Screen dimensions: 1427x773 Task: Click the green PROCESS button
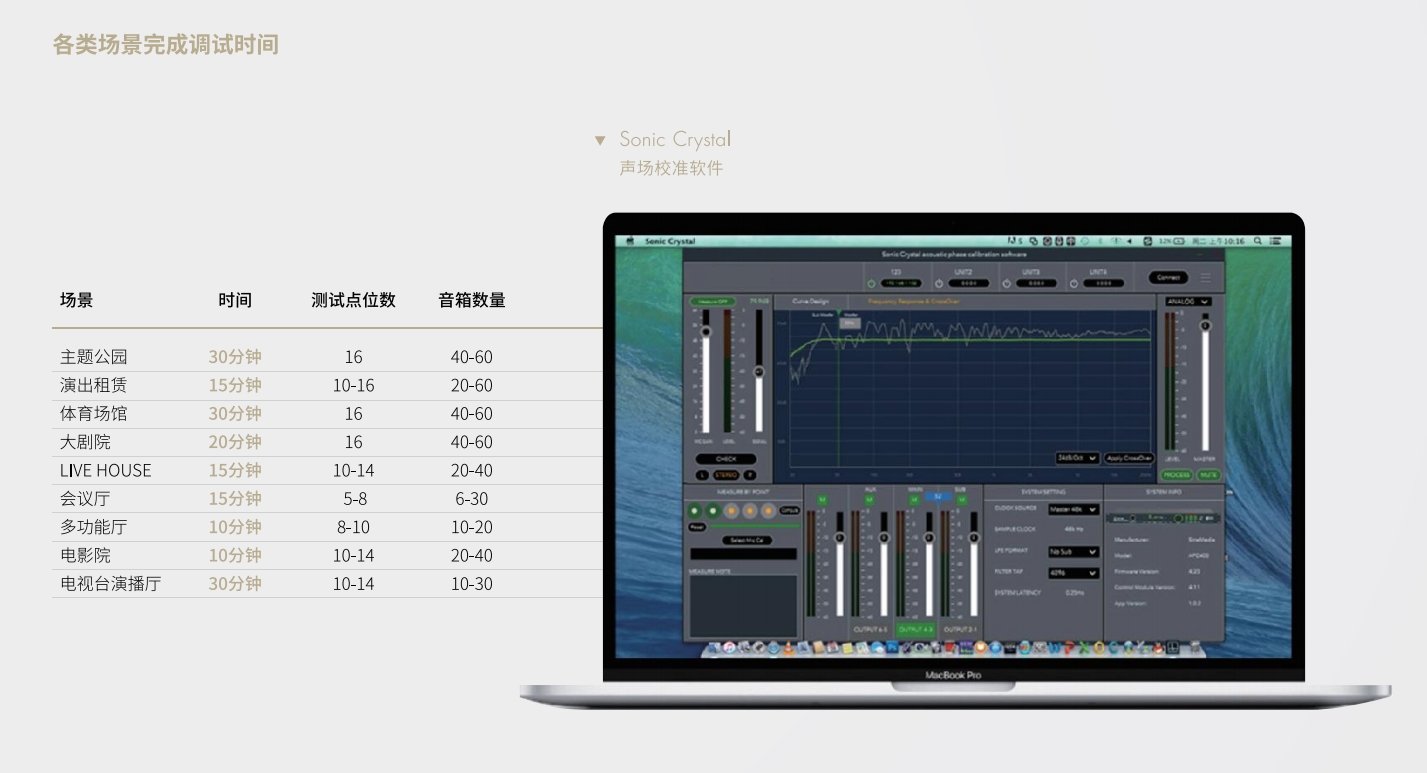point(1177,475)
